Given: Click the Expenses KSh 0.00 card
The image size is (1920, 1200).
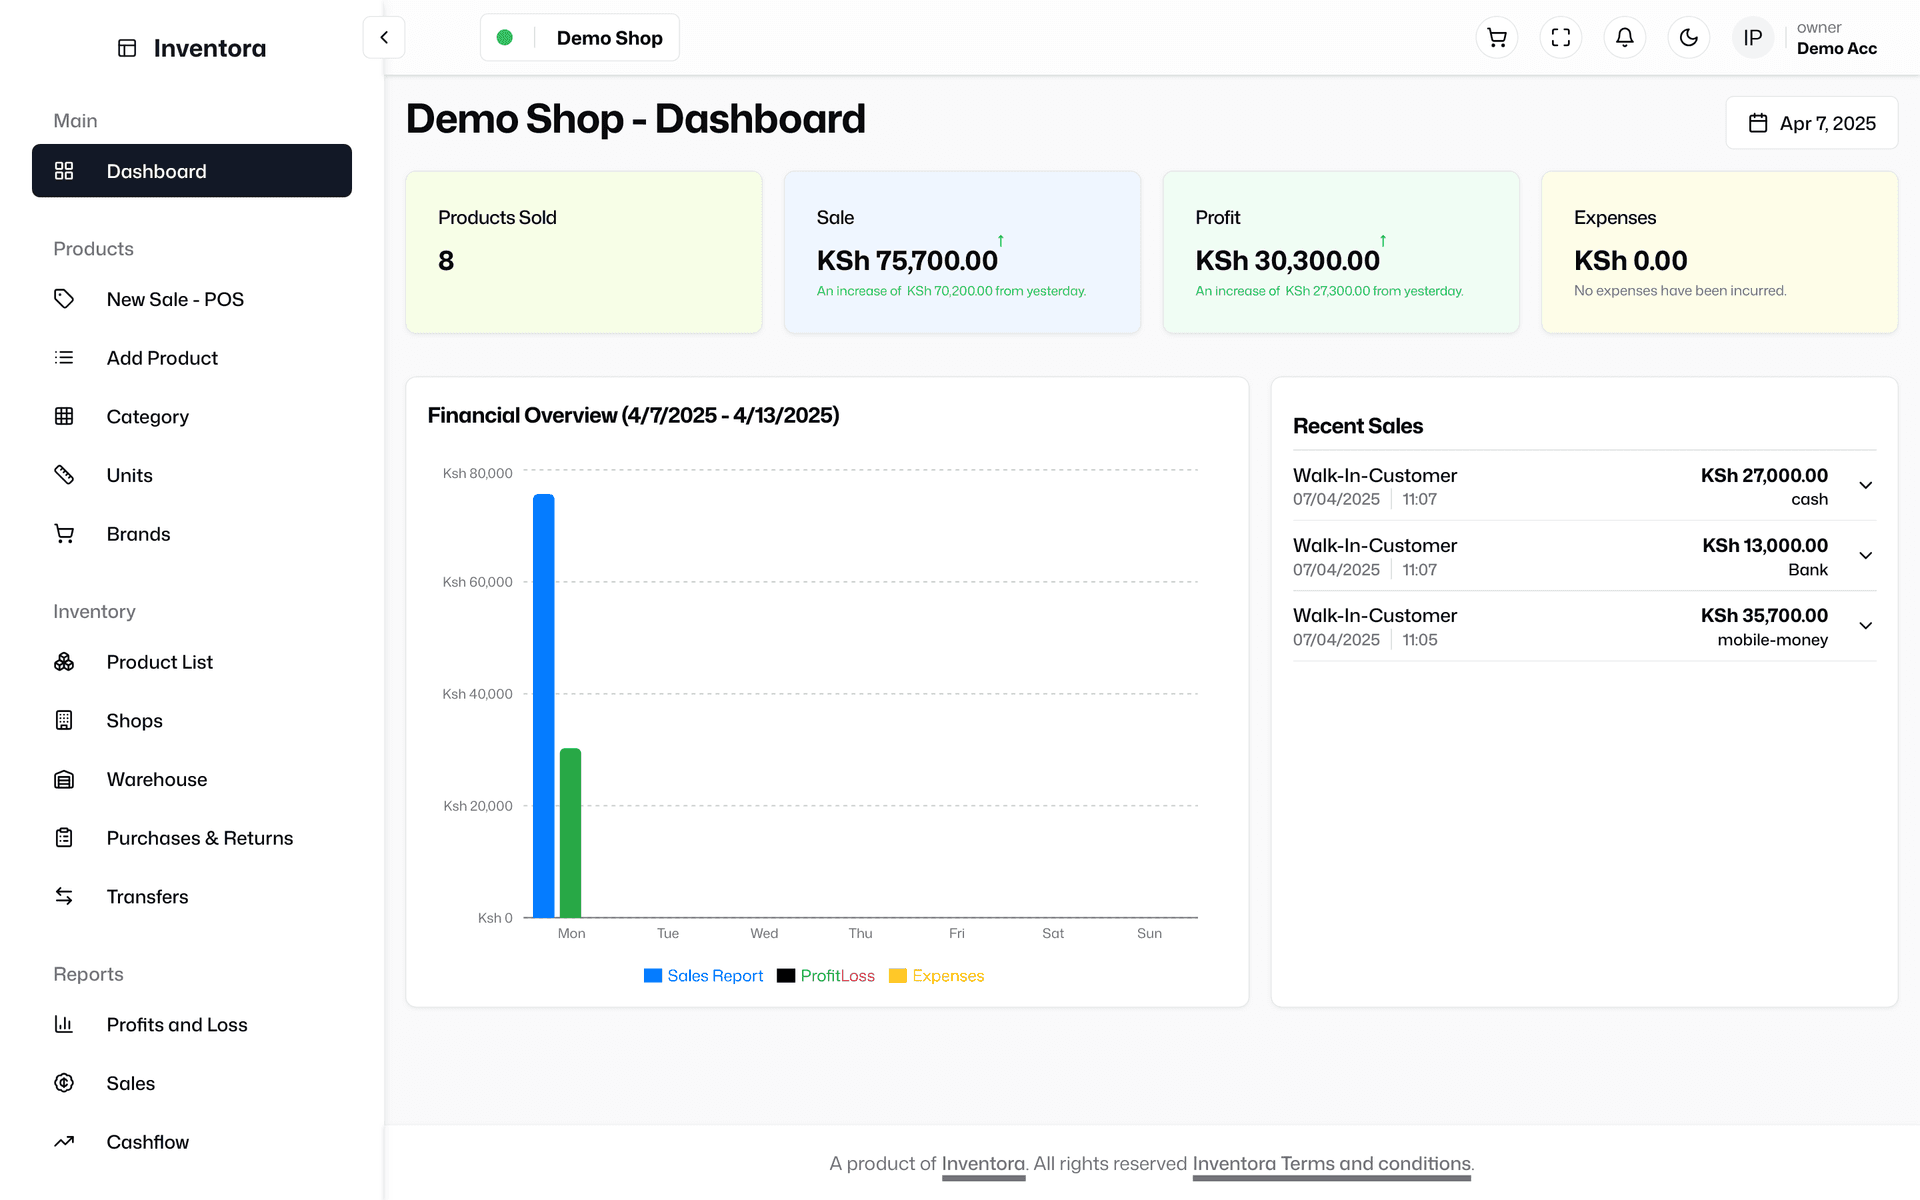Looking at the screenshot, I should pos(1720,252).
